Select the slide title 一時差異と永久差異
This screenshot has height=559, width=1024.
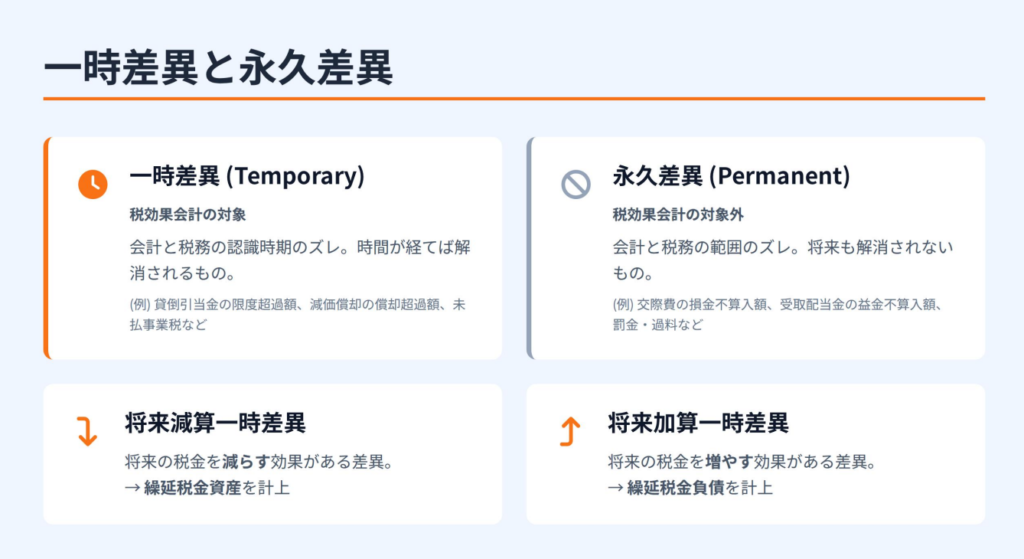[x=218, y=67]
